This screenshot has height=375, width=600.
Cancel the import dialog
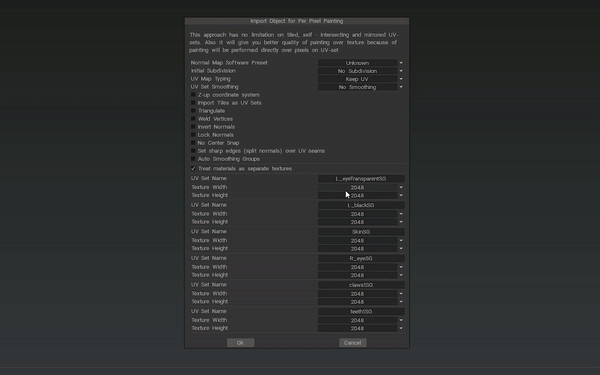[x=352, y=343]
